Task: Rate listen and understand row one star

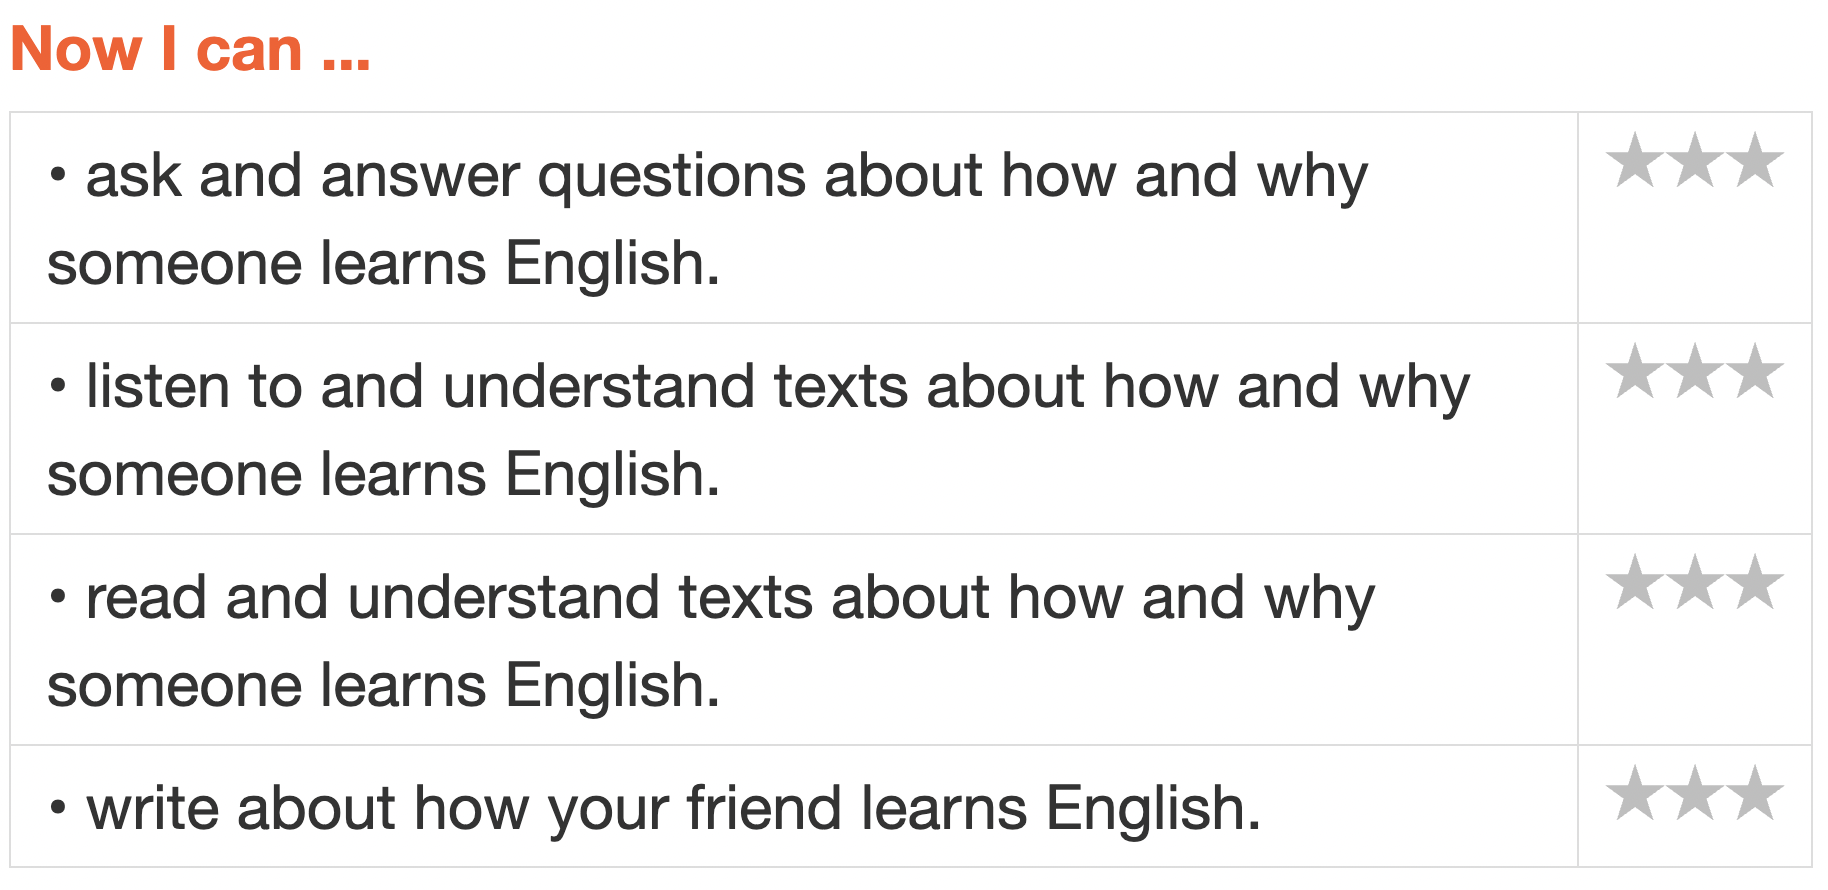Action: click(1635, 373)
